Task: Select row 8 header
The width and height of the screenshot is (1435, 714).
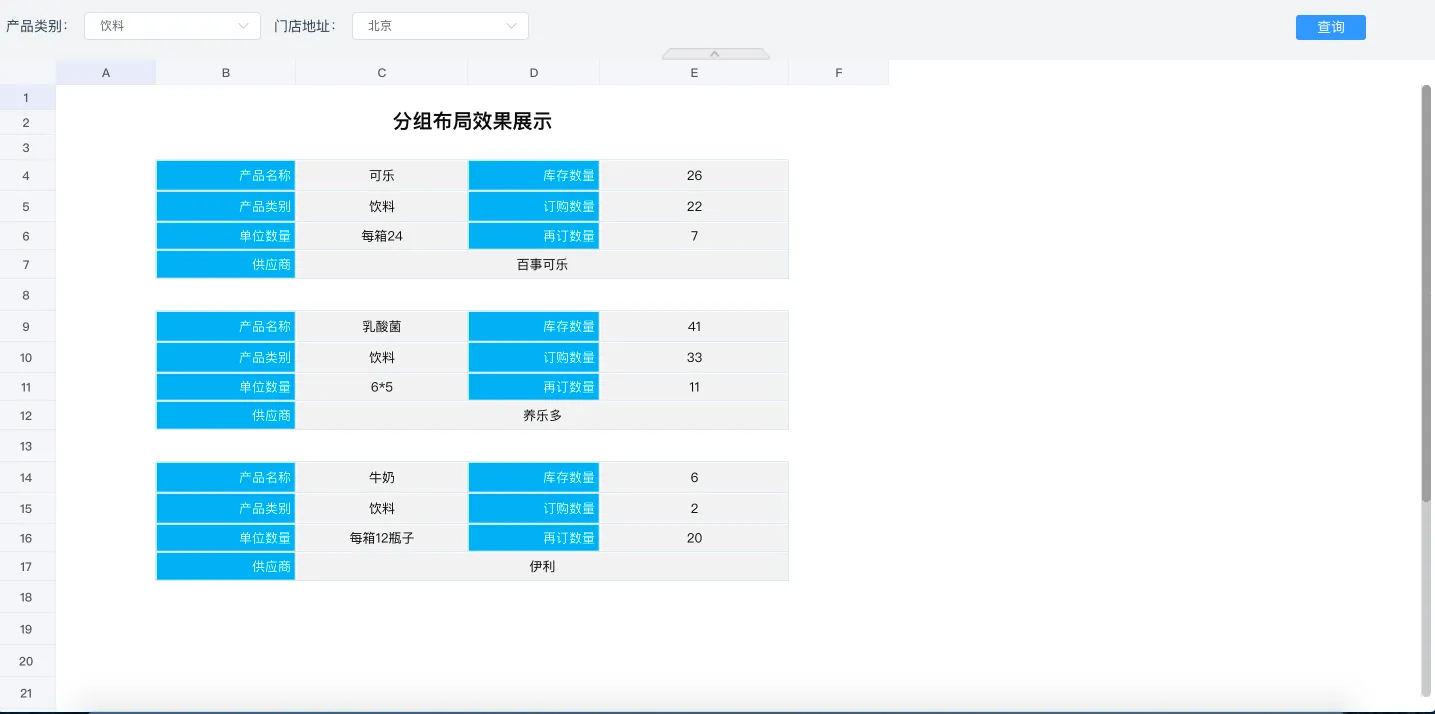Action: point(27,295)
